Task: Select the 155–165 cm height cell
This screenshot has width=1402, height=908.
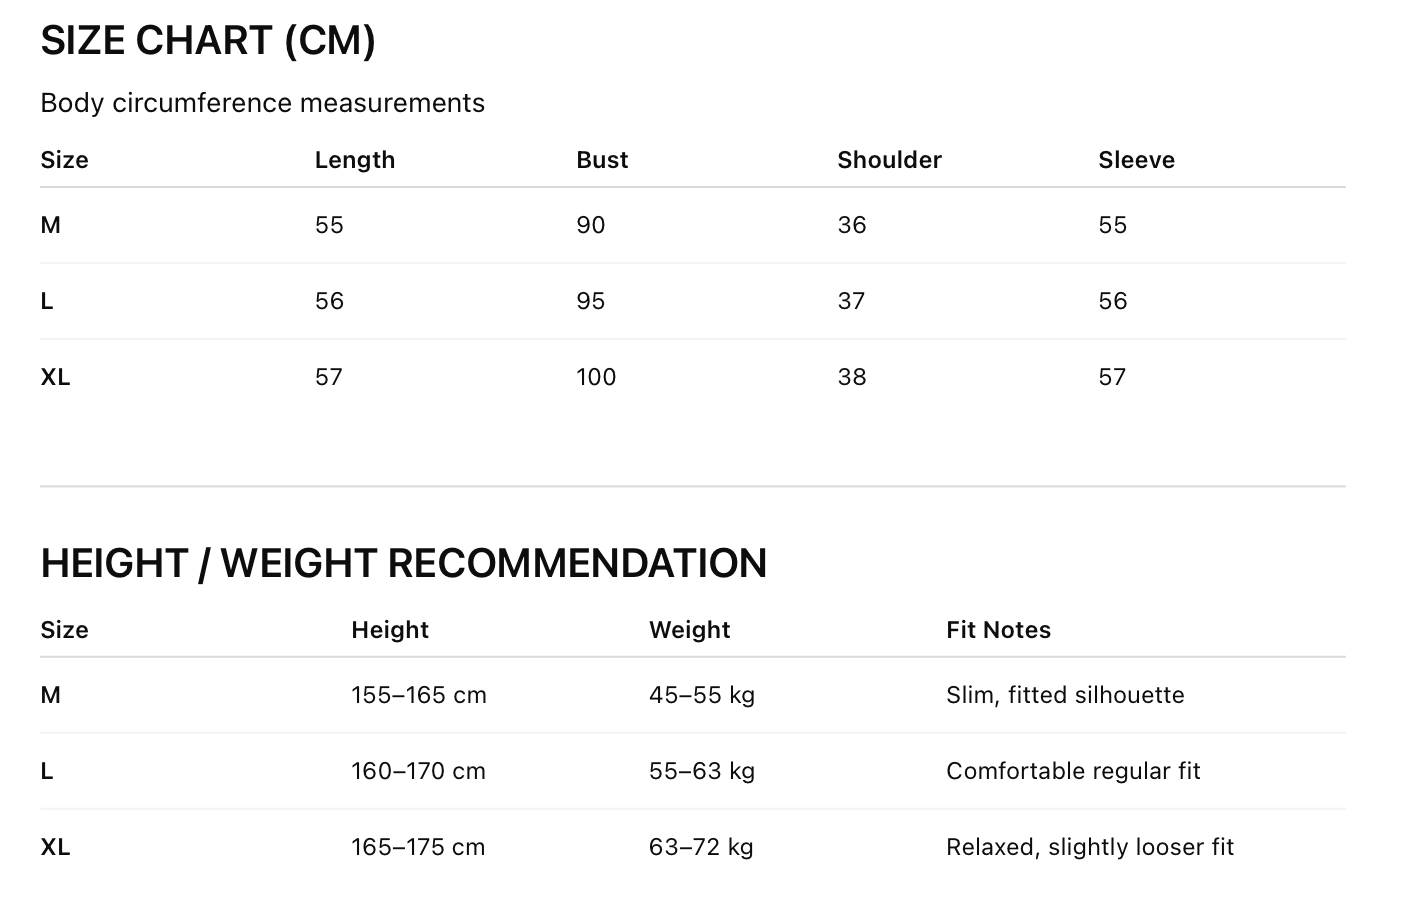Action: (418, 695)
